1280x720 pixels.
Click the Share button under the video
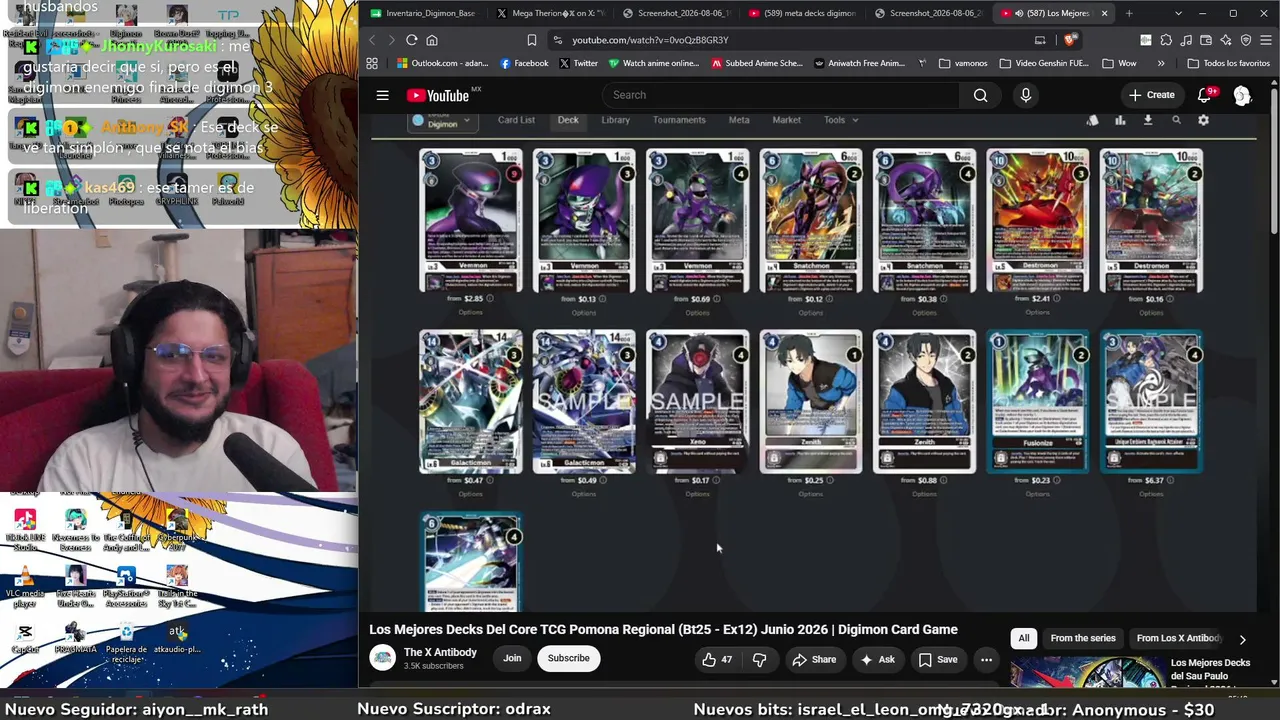point(814,659)
